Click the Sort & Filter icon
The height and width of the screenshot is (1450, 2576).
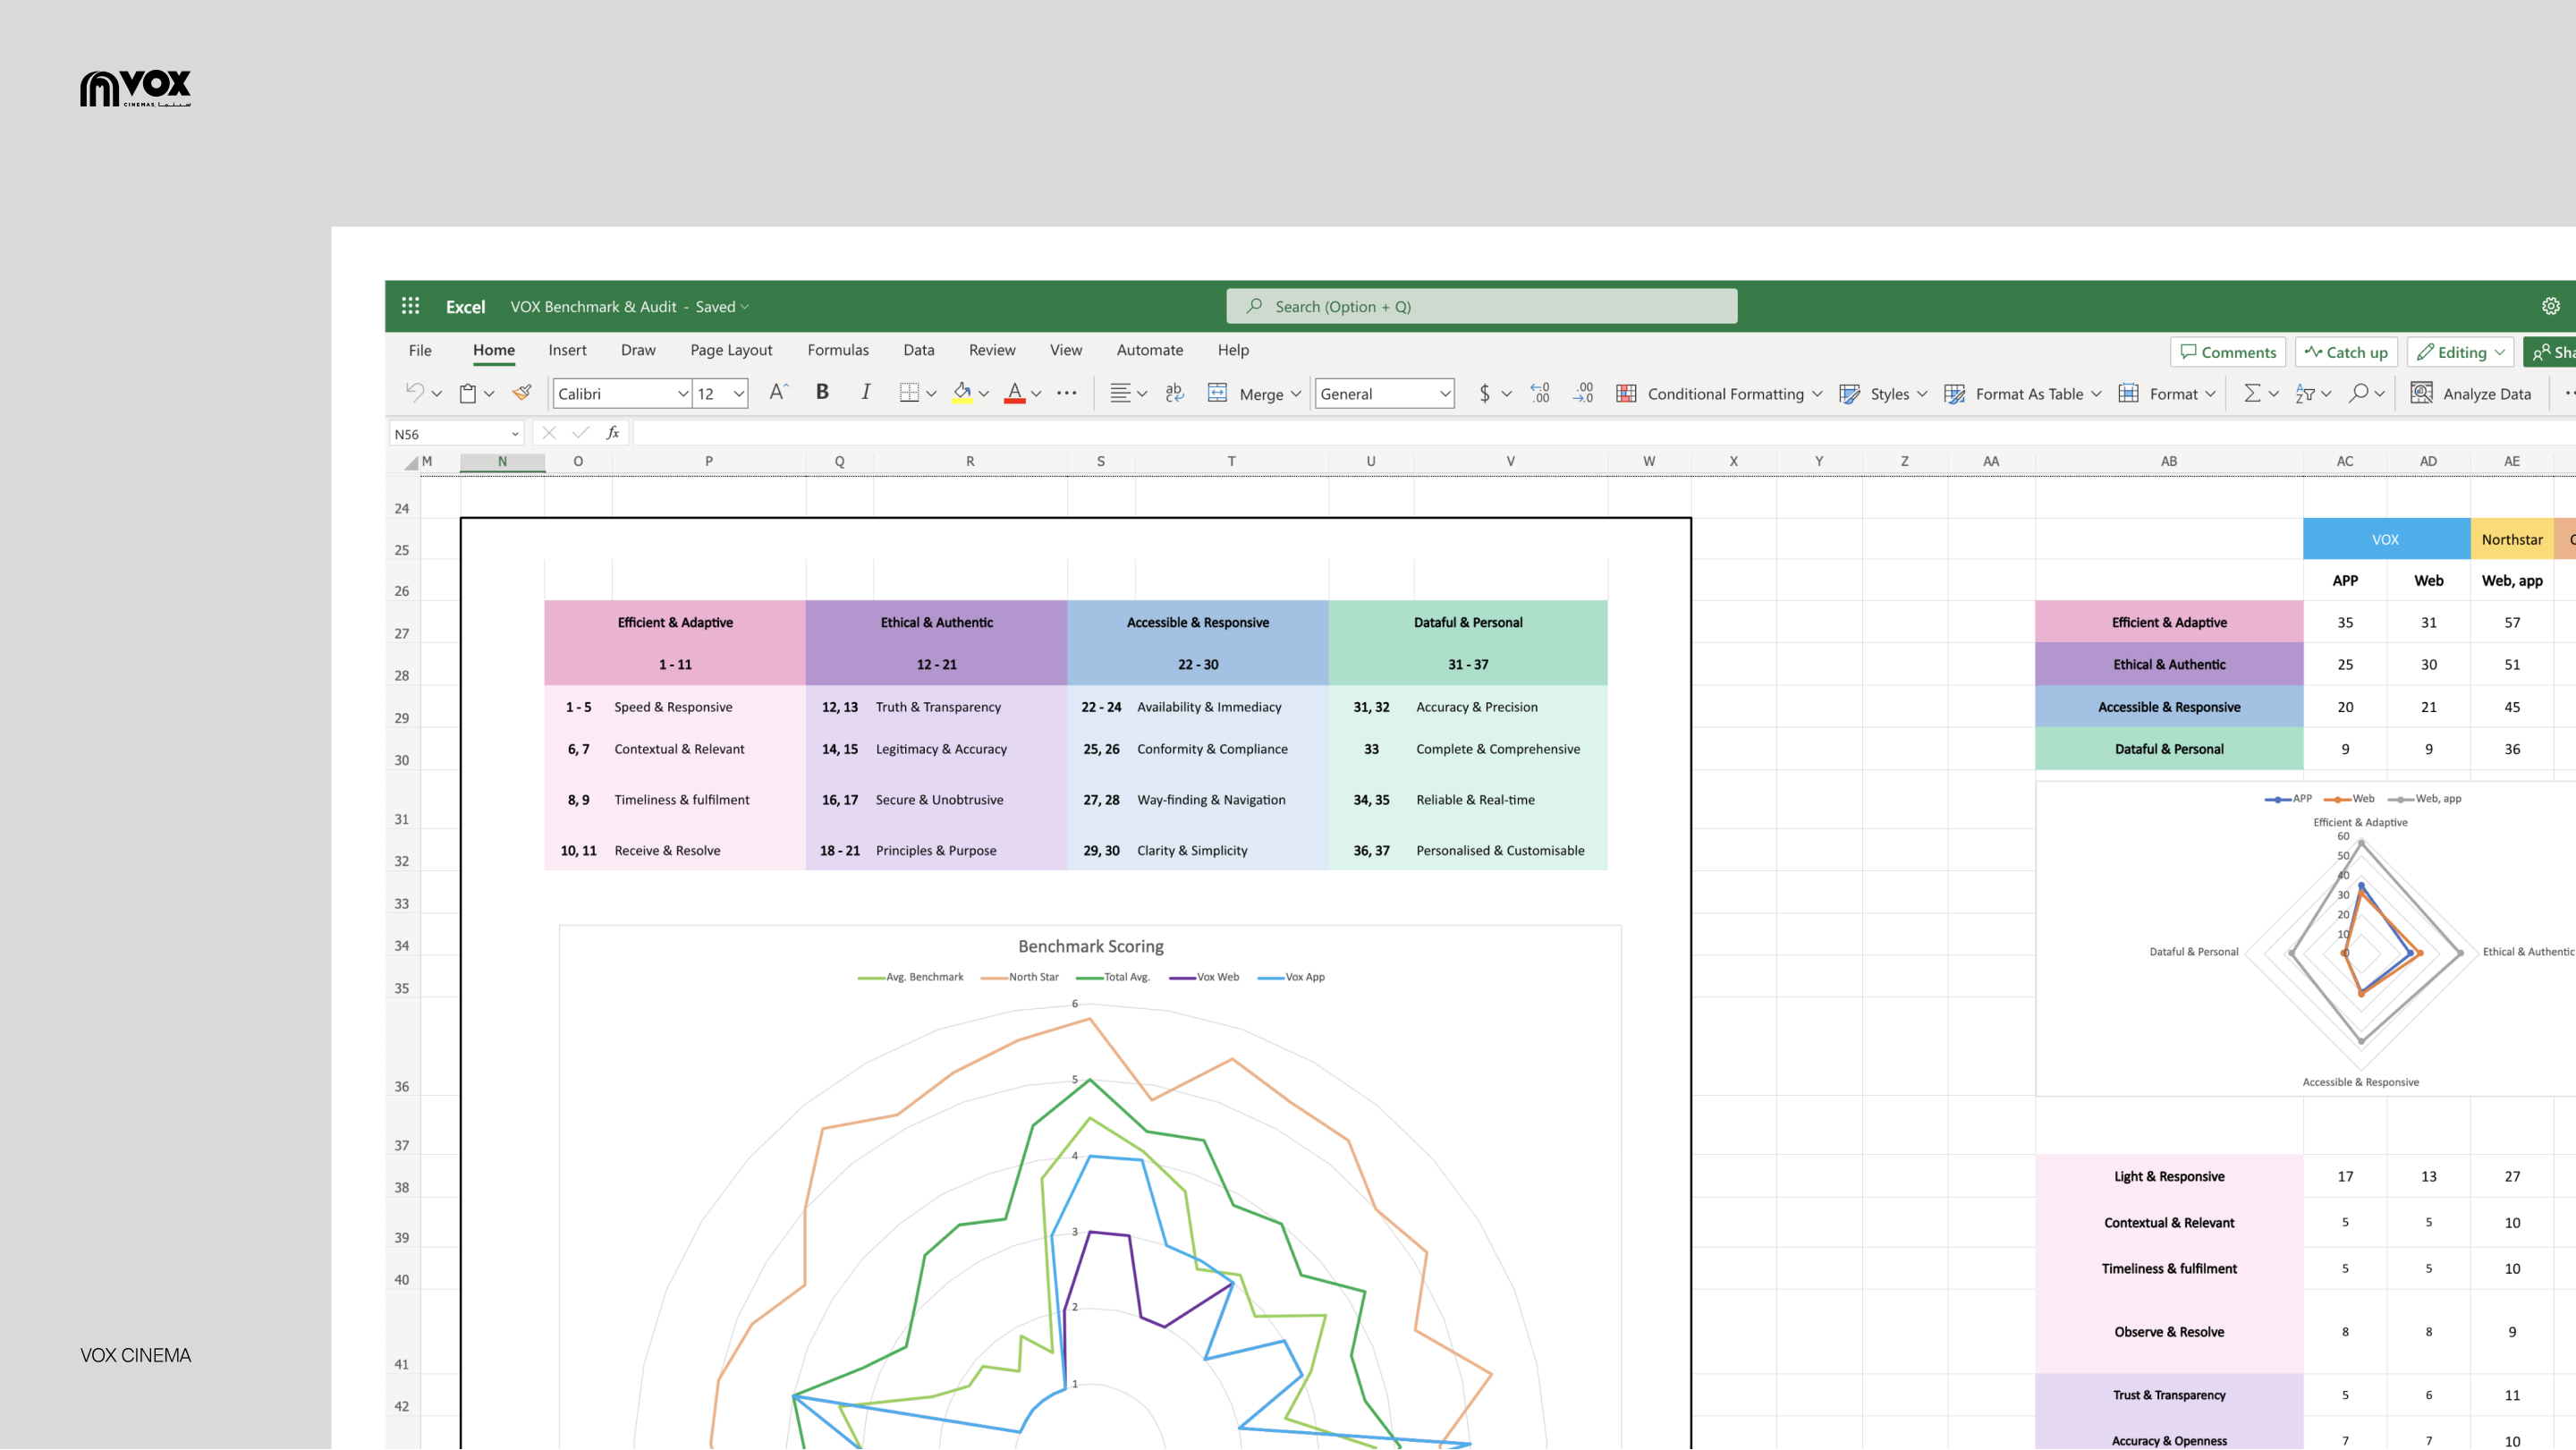tap(2305, 393)
